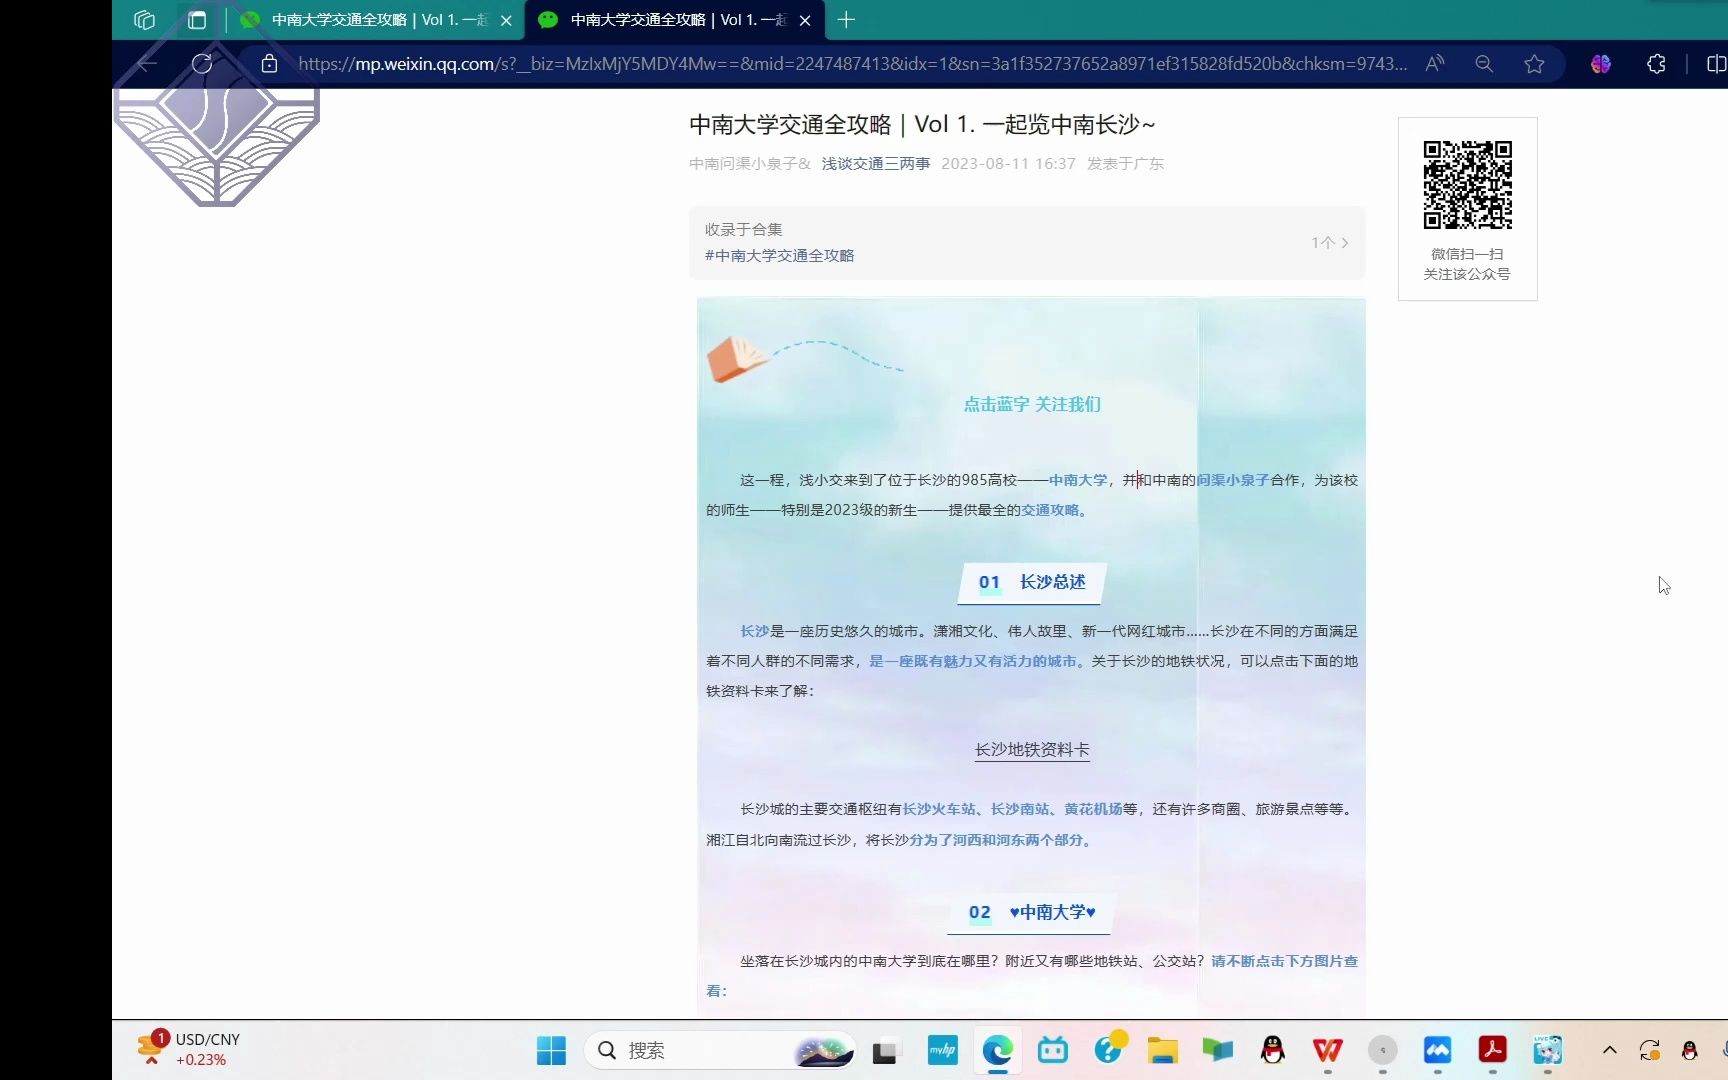Click the article title 中南大学交通全攻略
Image resolution: width=1728 pixels, height=1080 pixels.
pos(922,125)
